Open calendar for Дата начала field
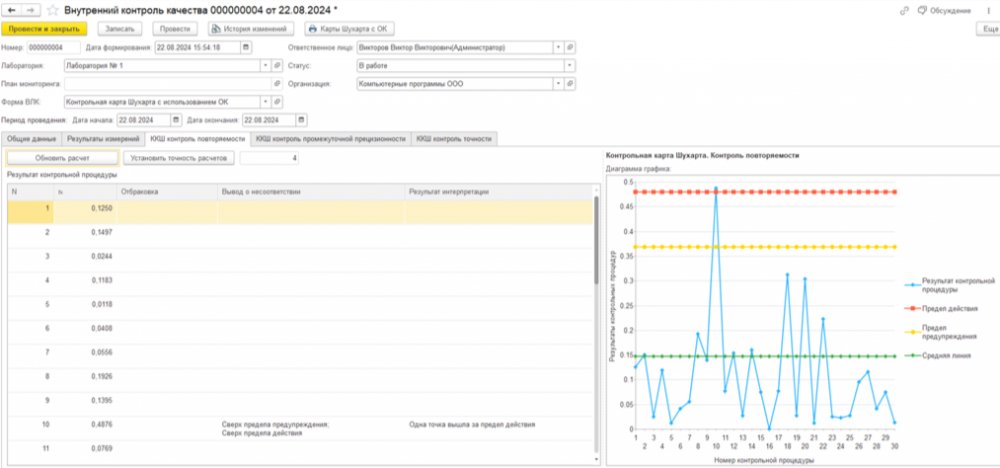Screen dimensions: 1000x468 click(177, 120)
